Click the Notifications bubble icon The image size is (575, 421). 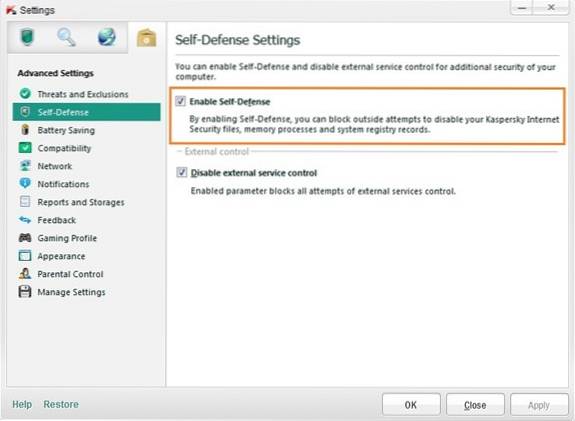coord(25,183)
